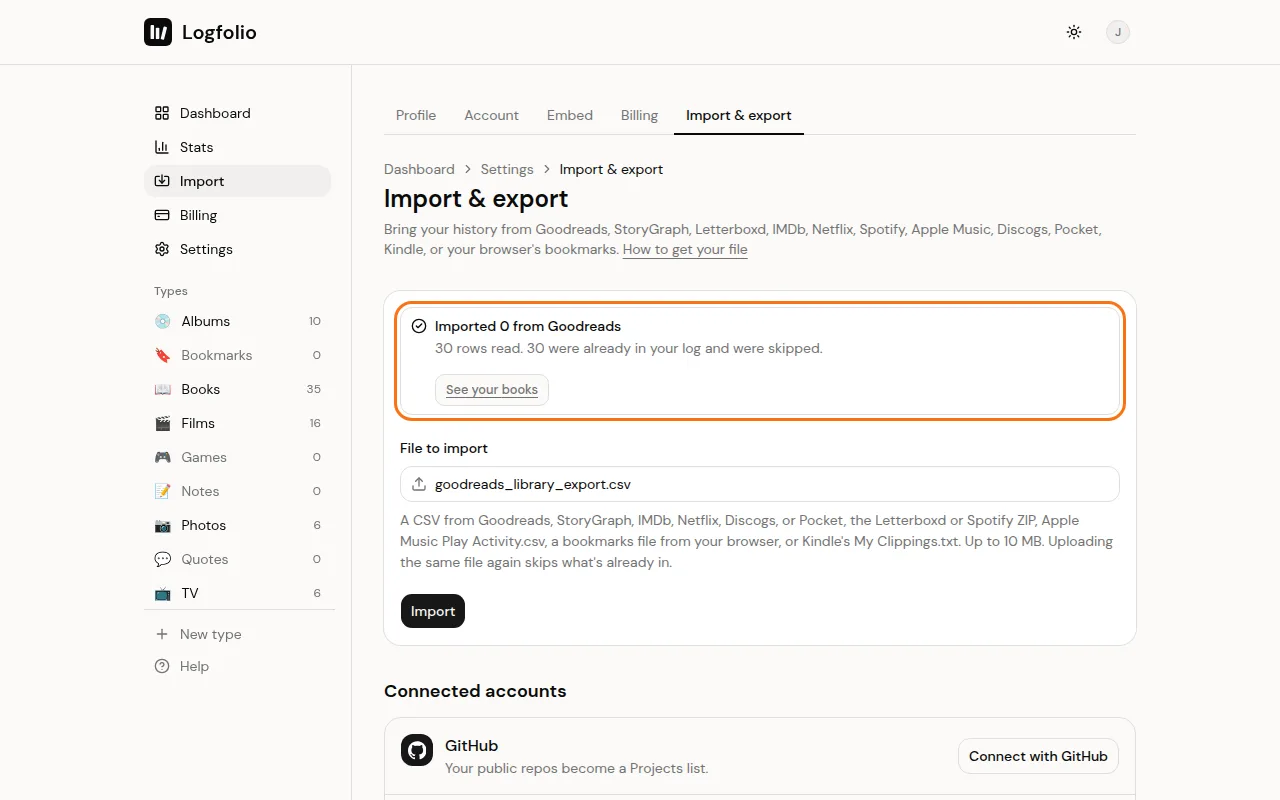Image resolution: width=1280 pixels, height=800 pixels.
Task: Select Import in the sidebar
Action: coord(237,181)
